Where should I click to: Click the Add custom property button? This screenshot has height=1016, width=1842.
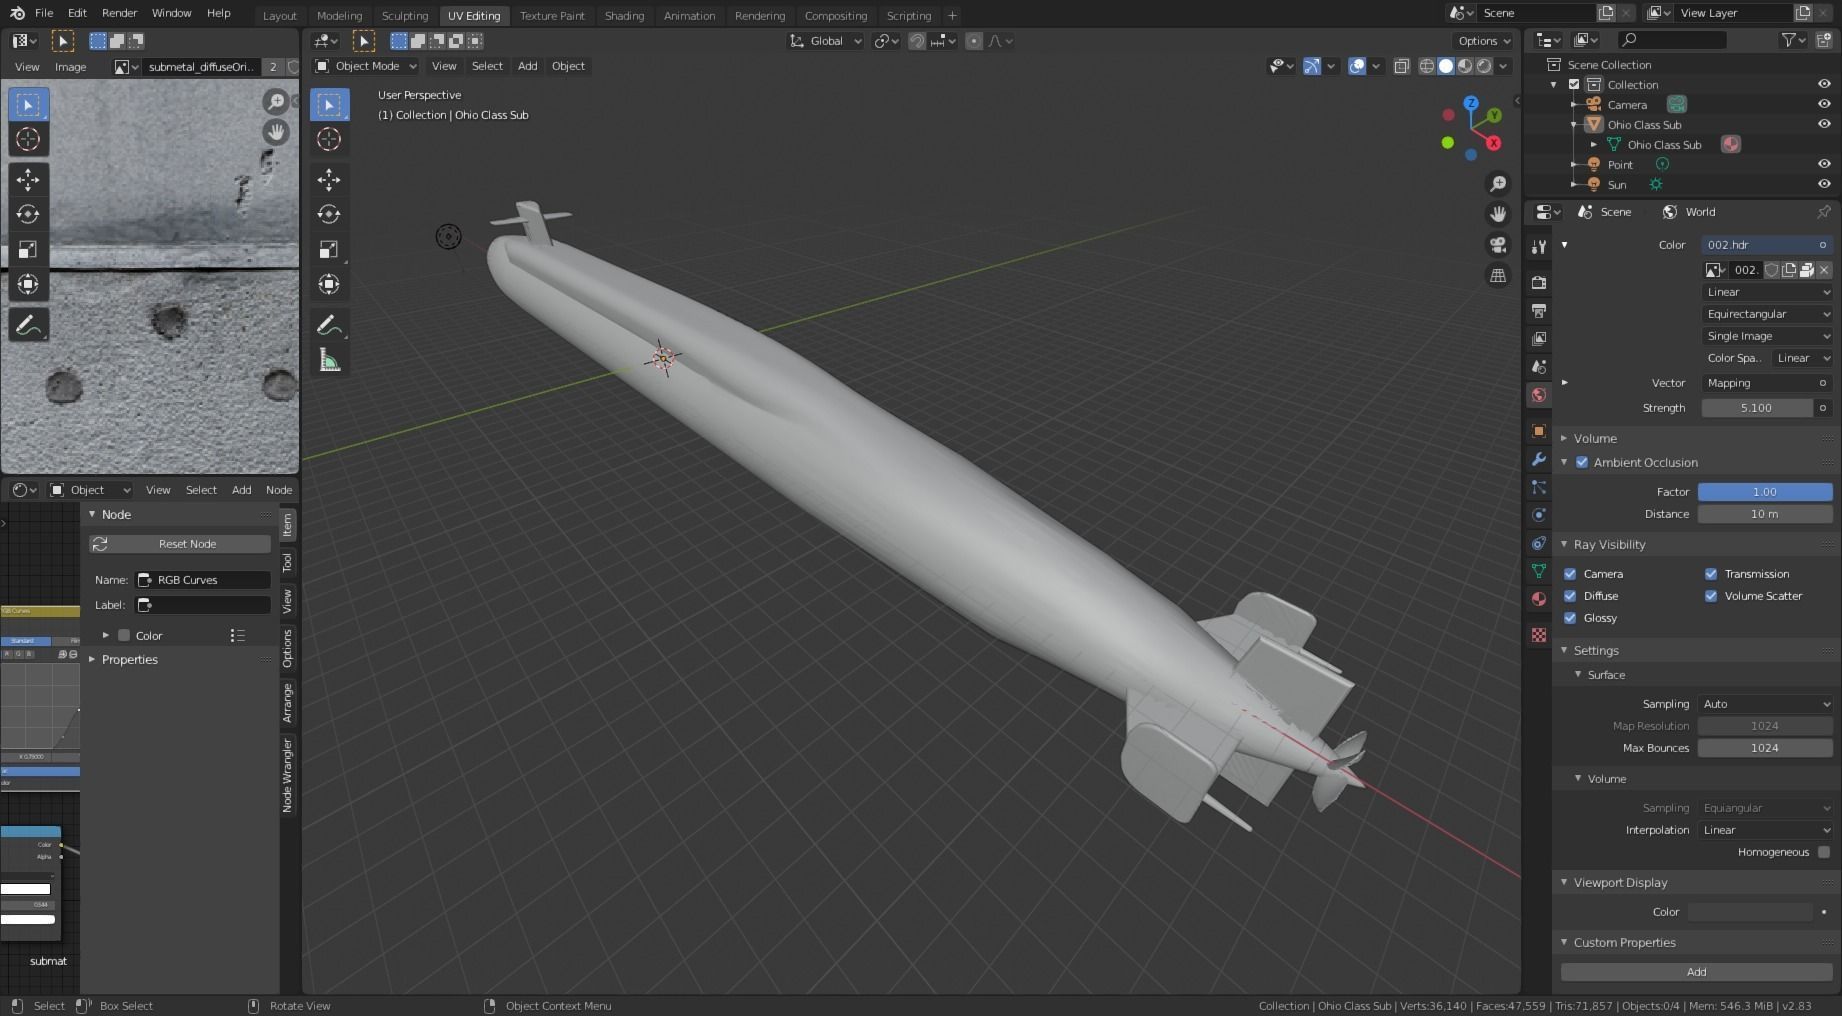tap(1697, 972)
